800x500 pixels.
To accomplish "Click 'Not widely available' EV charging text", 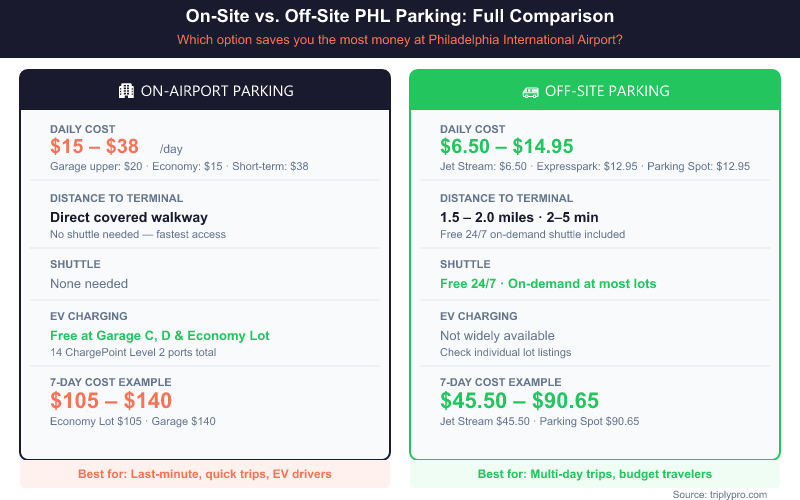I will [497, 335].
